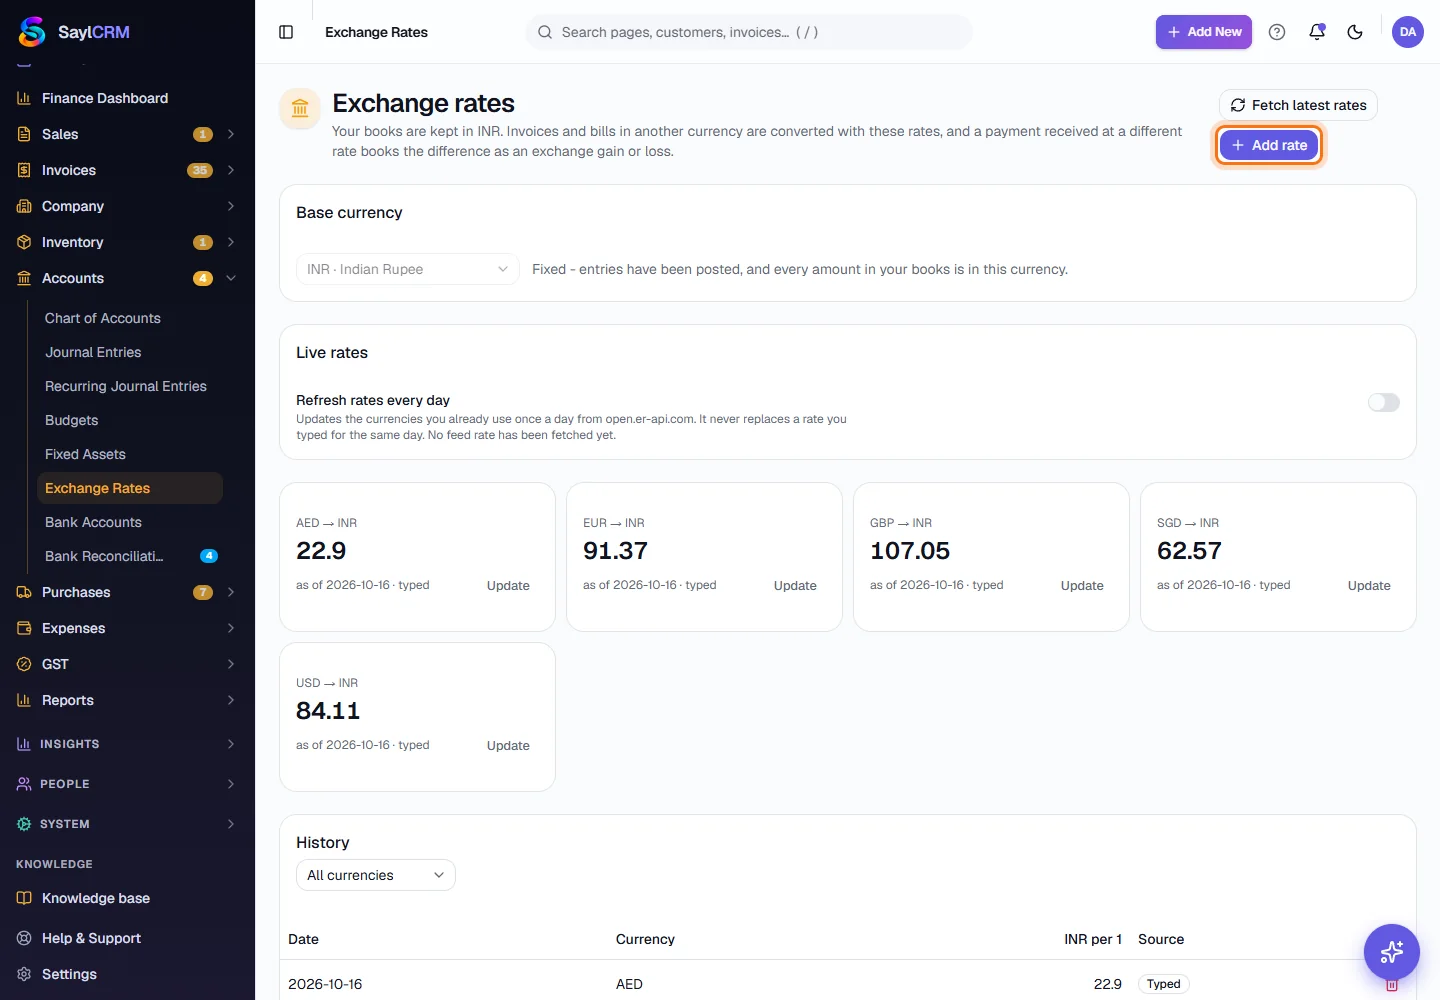The height and width of the screenshot is (1000, 1440).
Task: Update the SGD to INR rate
Action: click(x=1369, y=586)
